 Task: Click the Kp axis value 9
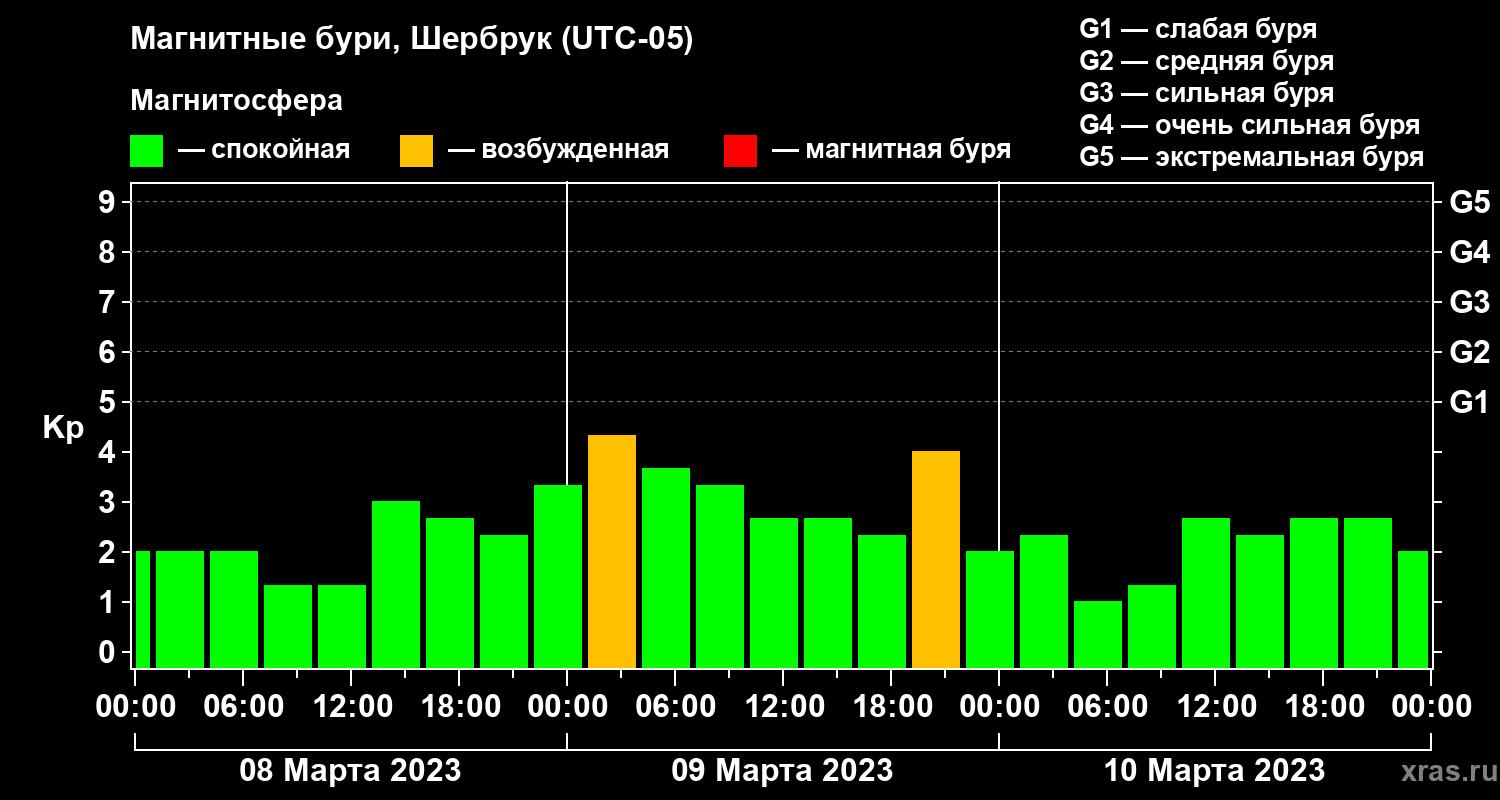coord(109,202)
